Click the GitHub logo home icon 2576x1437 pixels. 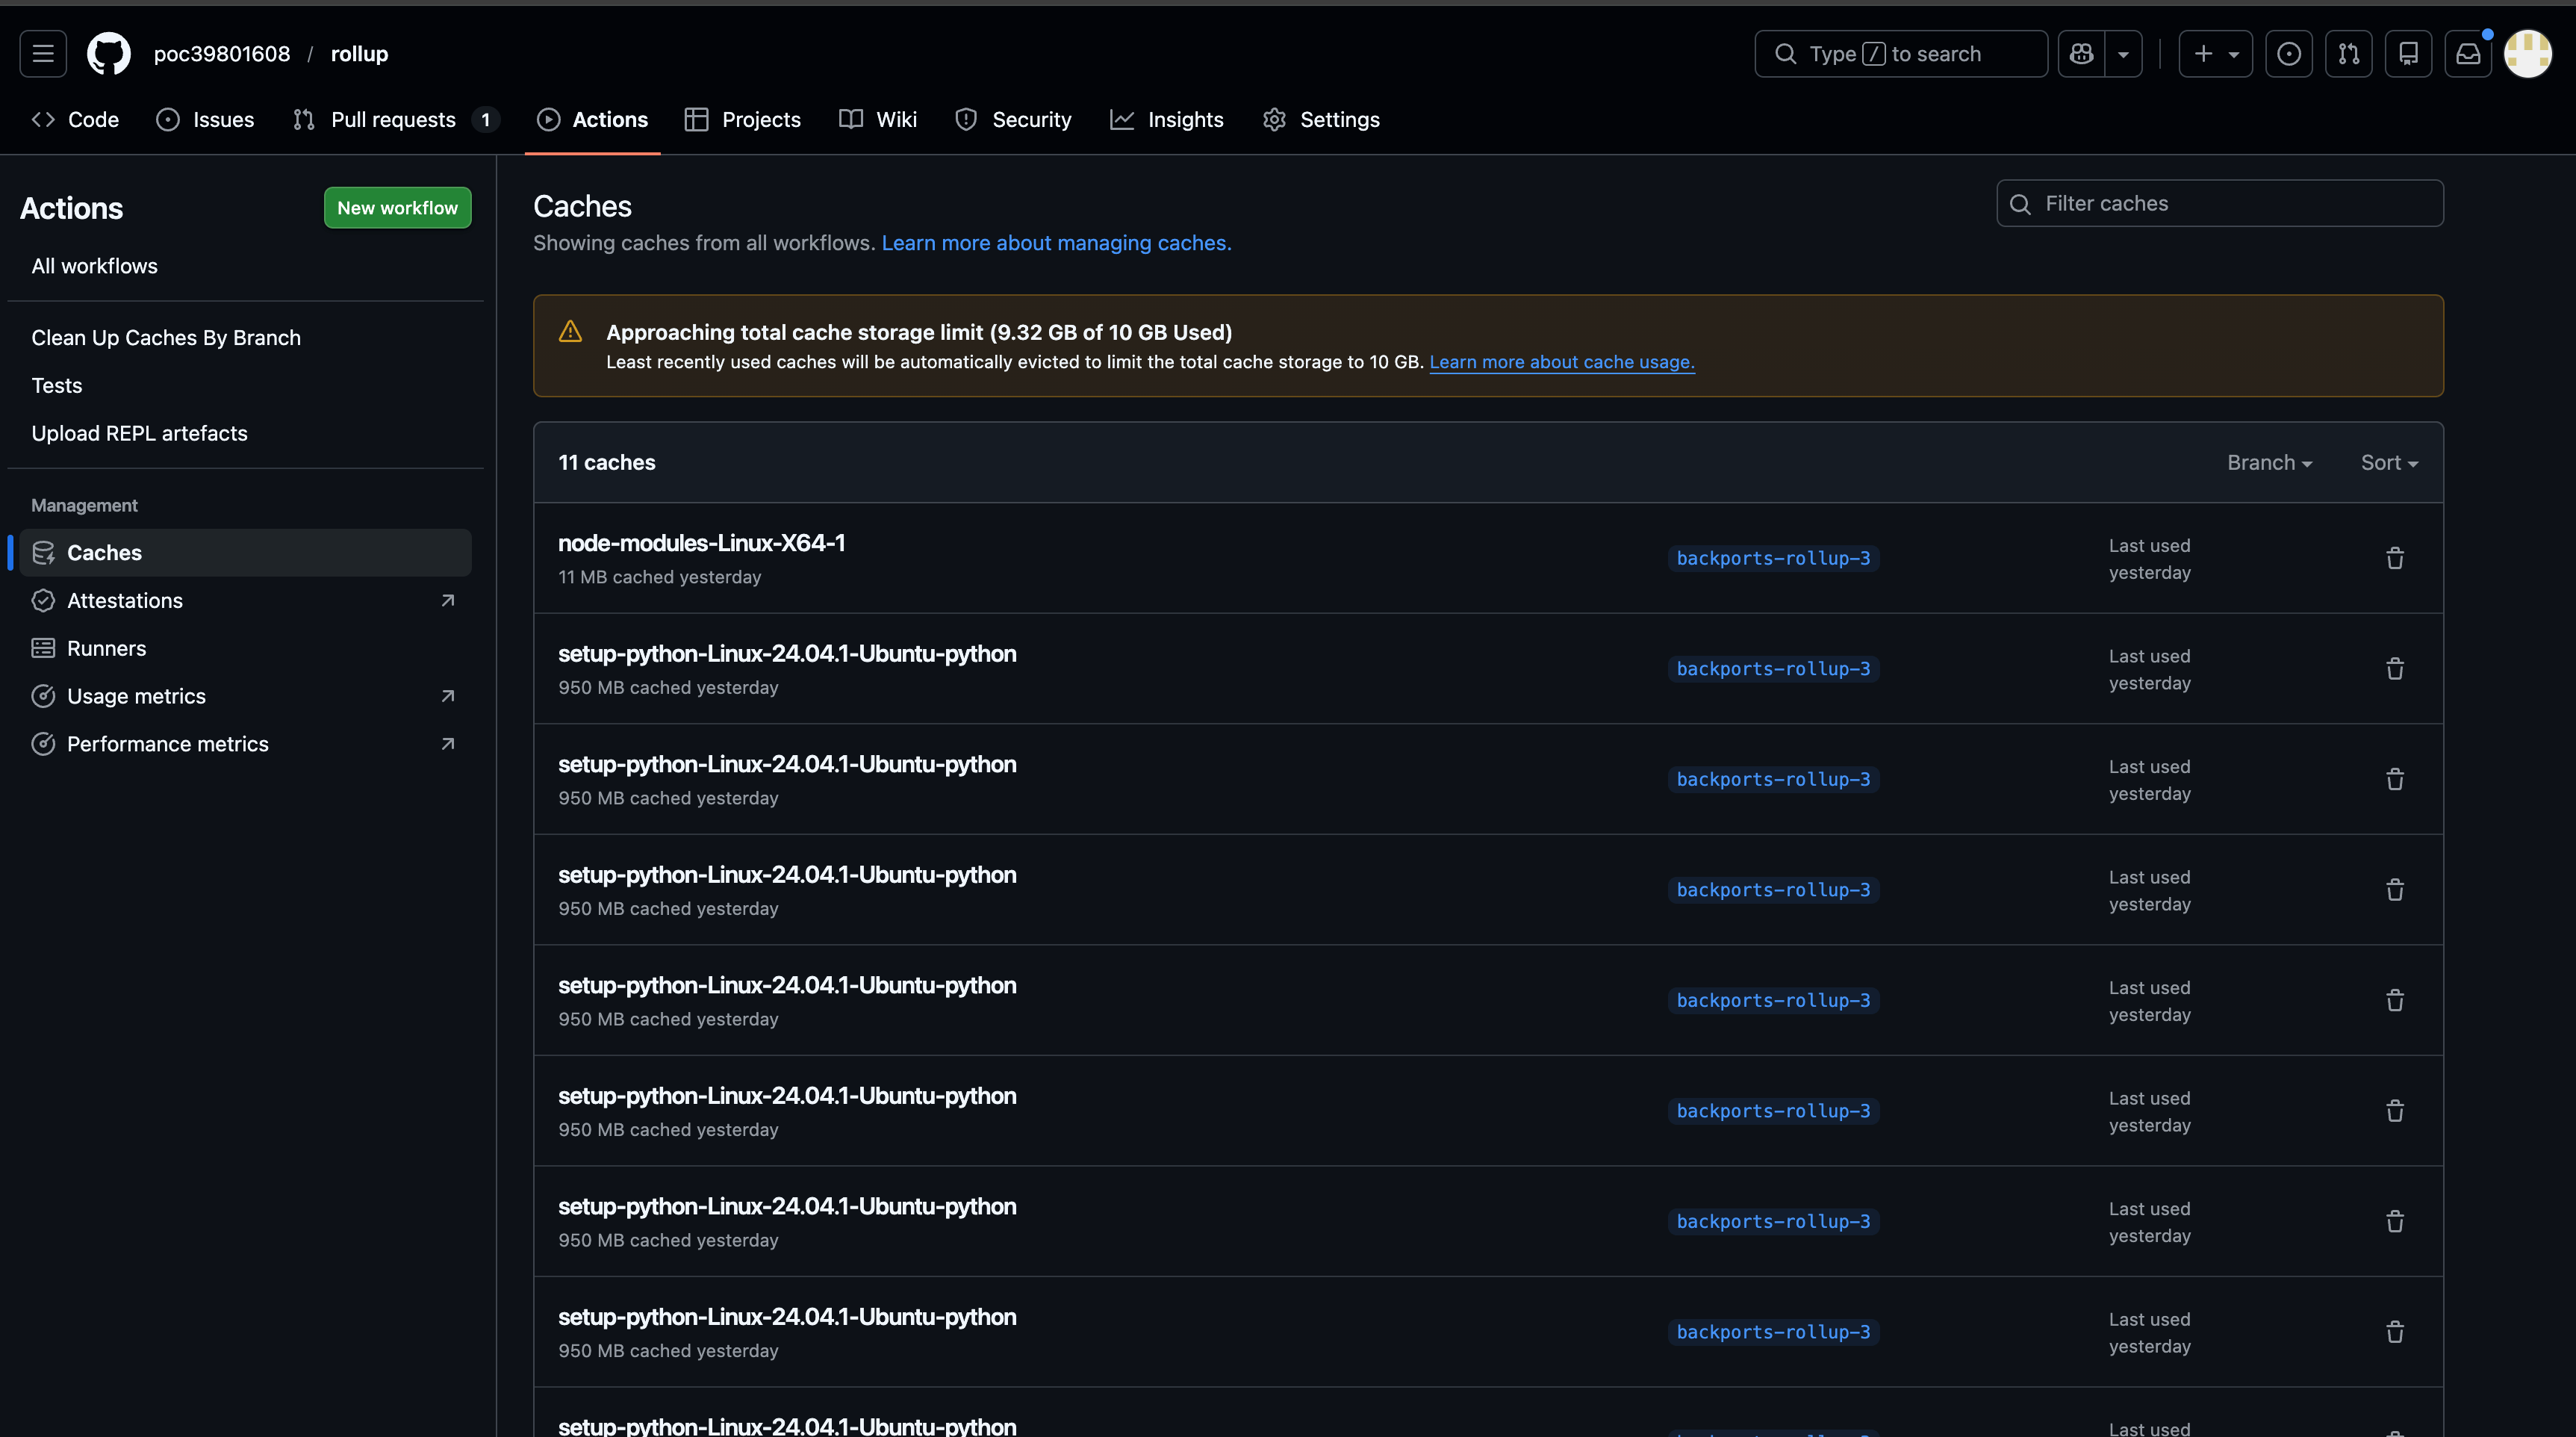click(x=108, y=54)
